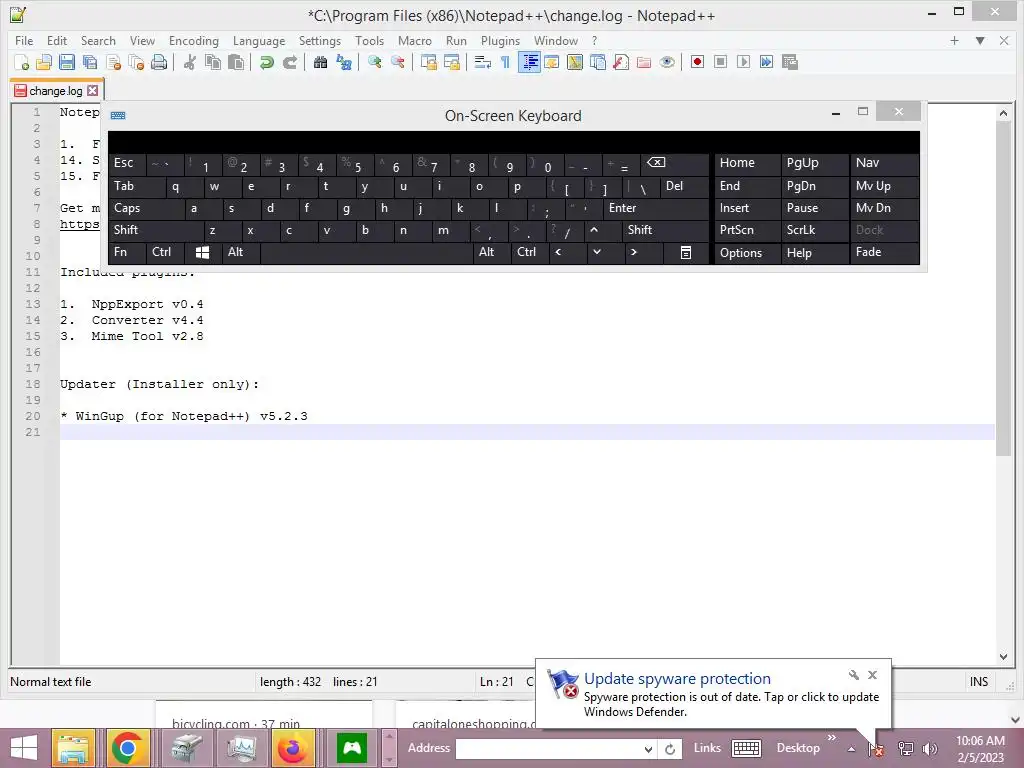The width and height of the screenshot is (1024, 768).
Task: Click the Copy toolbar icon
Action: click(x=213, y=62)
